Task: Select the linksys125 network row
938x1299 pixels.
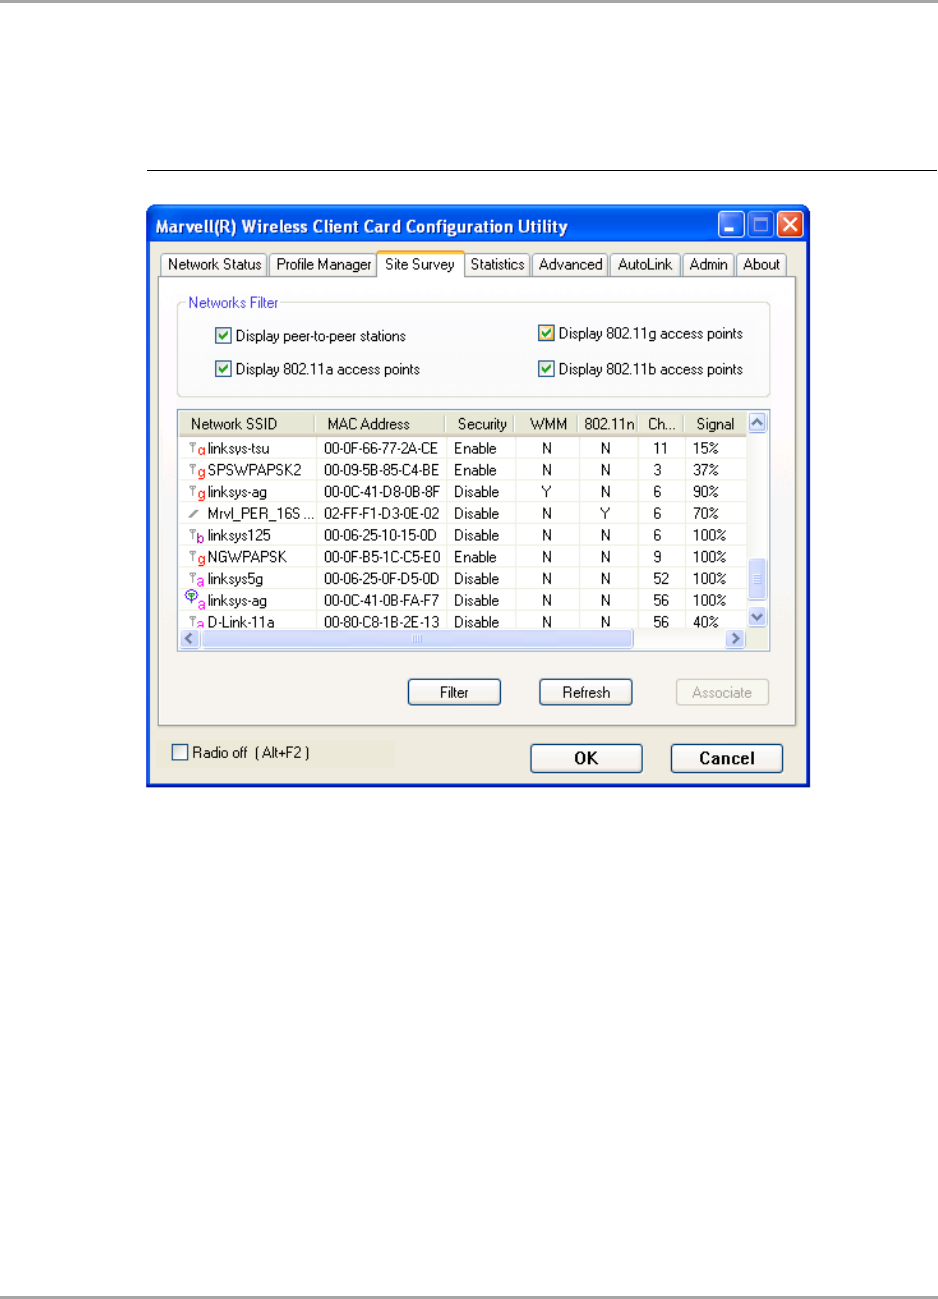Action: pyautogui.click(x=463, y=536)
